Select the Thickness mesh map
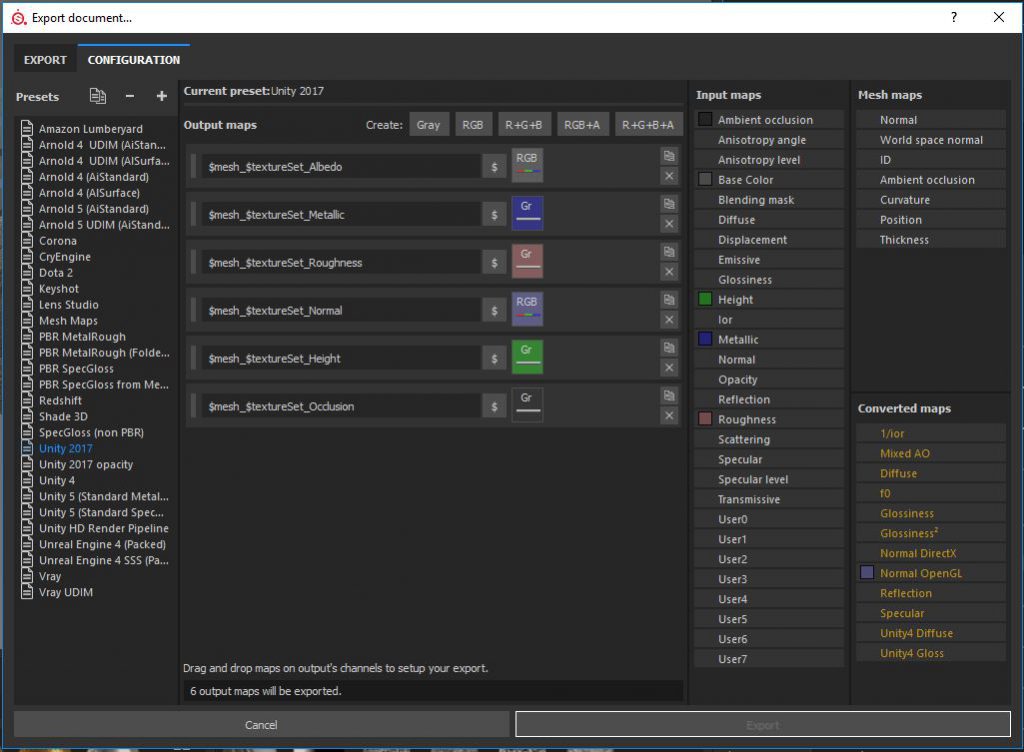This screenshot has height=752, width=1024. point(931,240)
